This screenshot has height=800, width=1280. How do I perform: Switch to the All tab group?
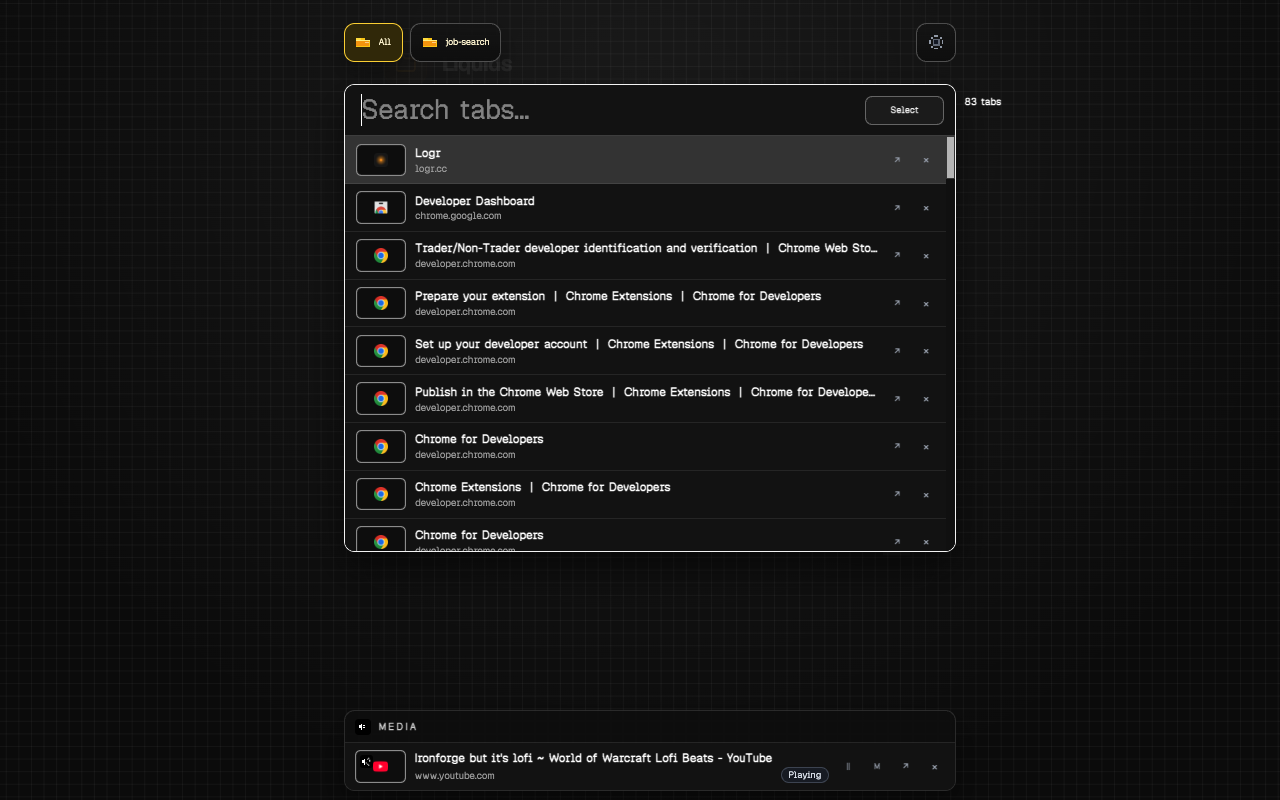[x=373, y=42]
